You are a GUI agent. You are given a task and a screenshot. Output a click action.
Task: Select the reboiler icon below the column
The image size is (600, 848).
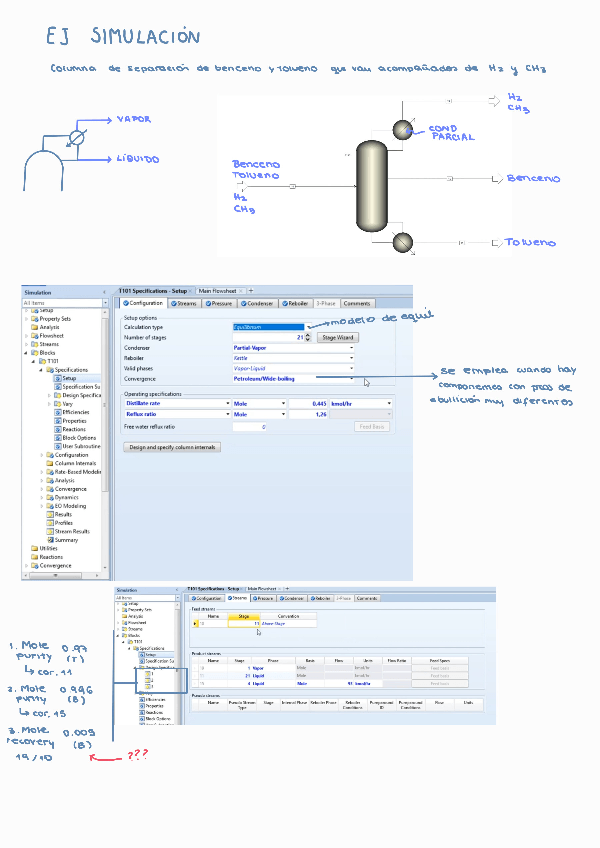(403, 242)
